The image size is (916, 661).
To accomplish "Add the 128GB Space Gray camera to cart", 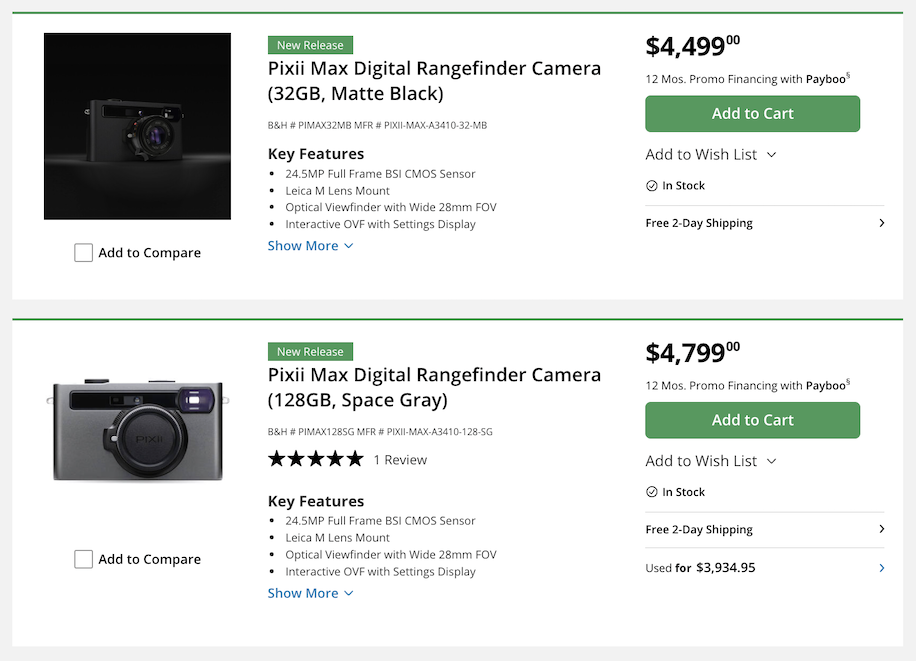I will 752,420.
